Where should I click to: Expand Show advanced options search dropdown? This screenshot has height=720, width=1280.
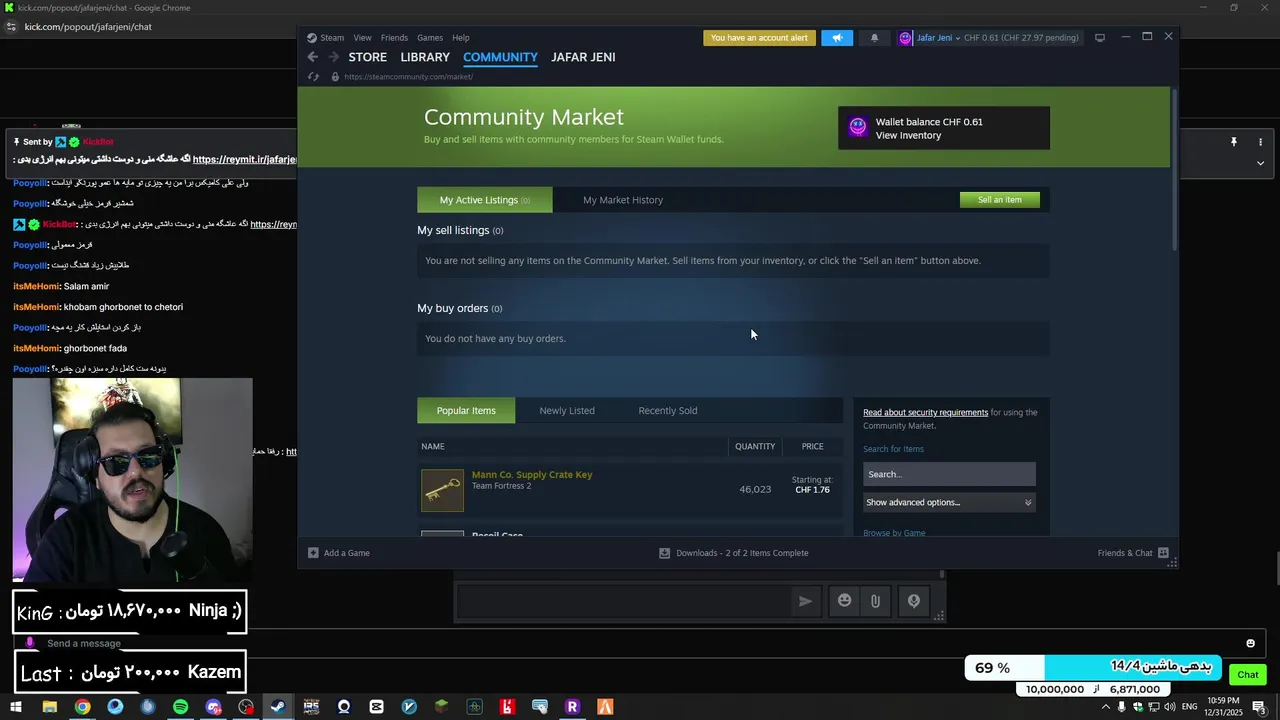(x=949, y=502)
